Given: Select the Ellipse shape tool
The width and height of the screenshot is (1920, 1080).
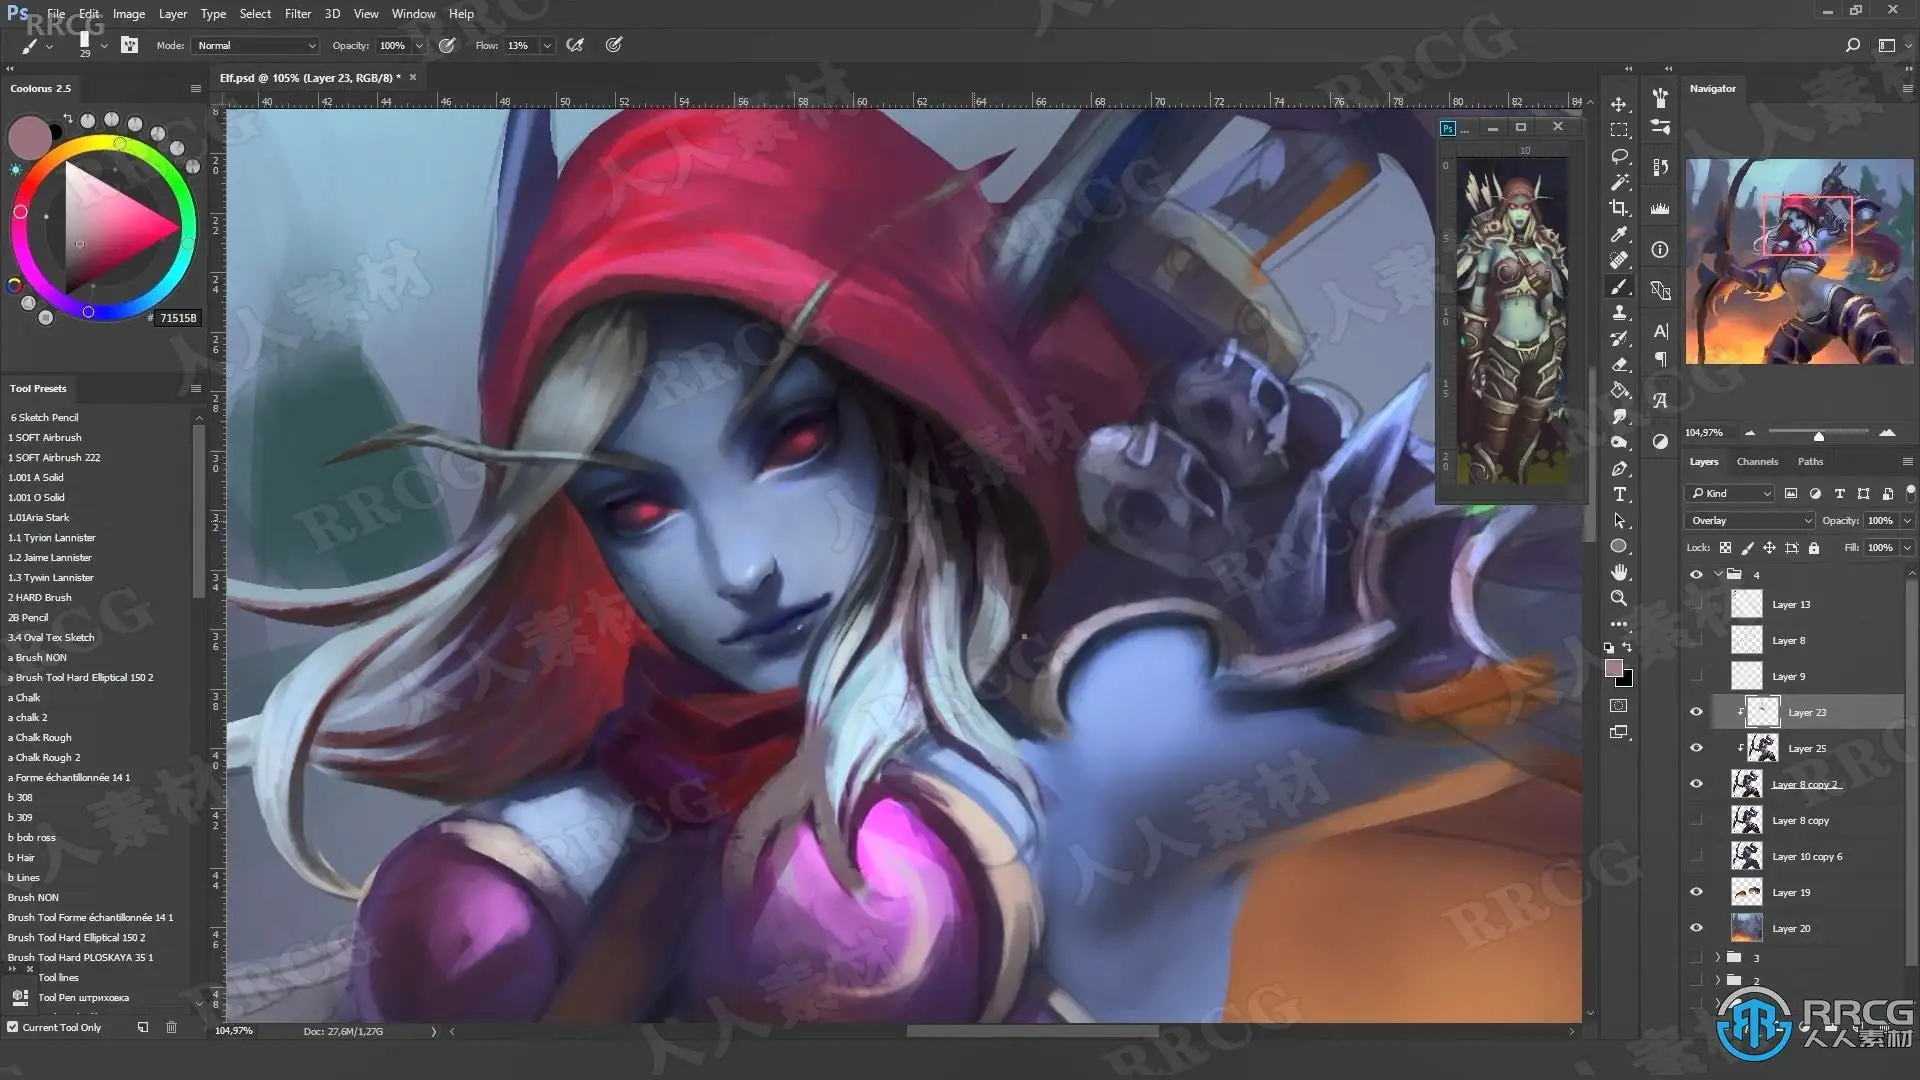Looking at the screenshot, I should coord(1619,546).
